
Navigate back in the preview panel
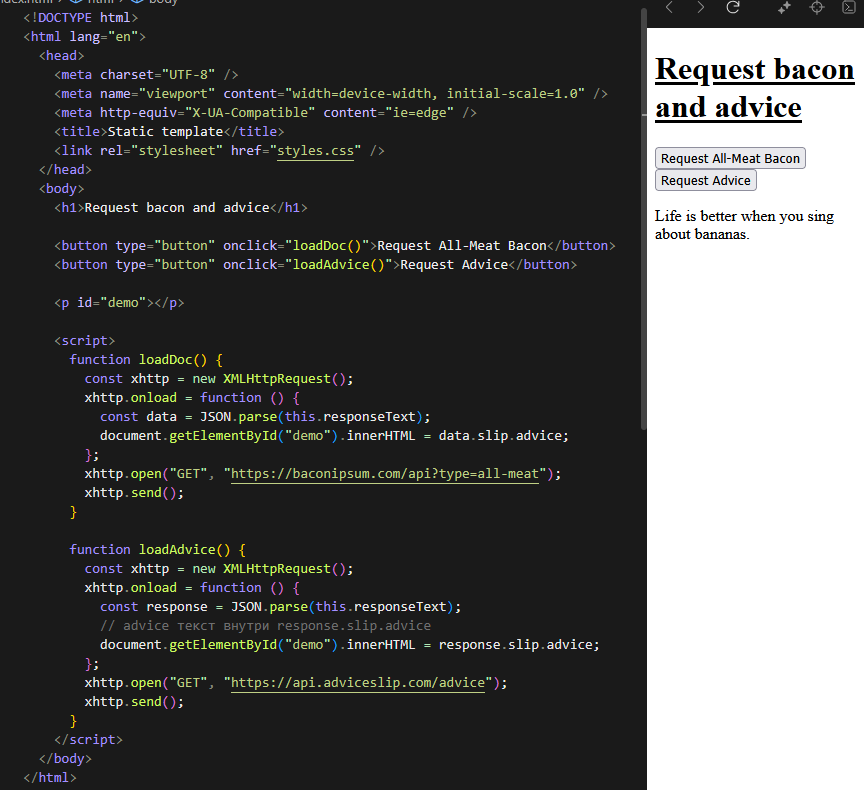(670, 8)
